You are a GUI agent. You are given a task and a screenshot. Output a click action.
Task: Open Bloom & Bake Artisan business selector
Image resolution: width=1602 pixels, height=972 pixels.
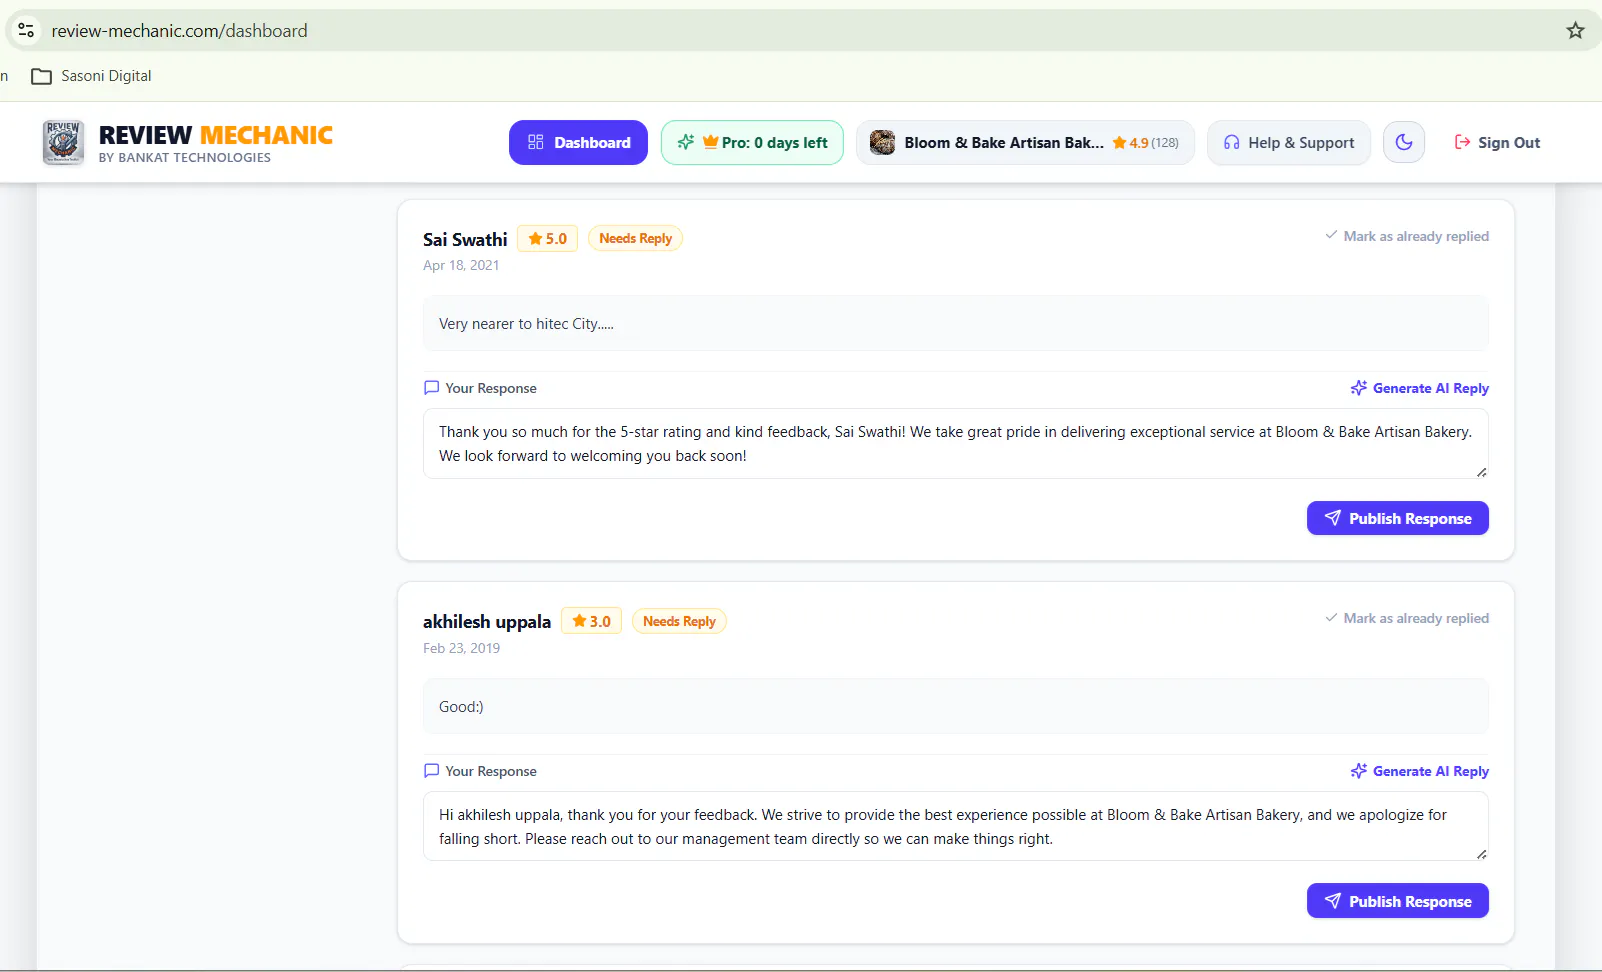1025,143
